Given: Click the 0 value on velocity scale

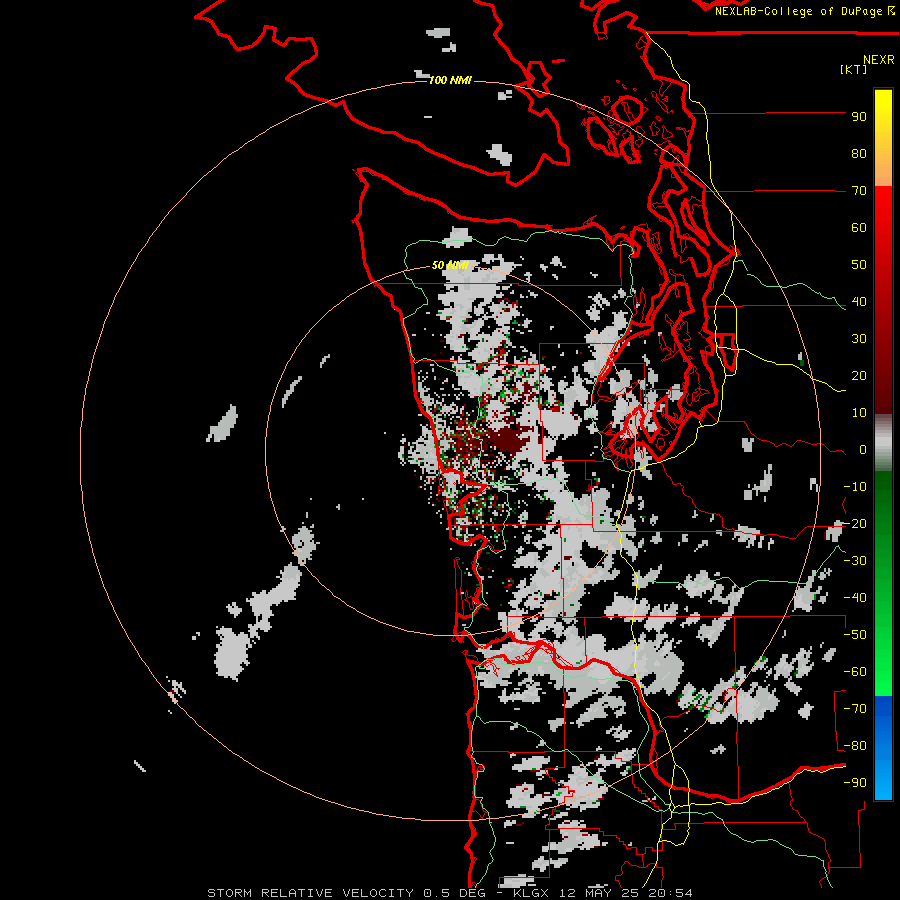Looking at the screenshot, I should (862, 450).
